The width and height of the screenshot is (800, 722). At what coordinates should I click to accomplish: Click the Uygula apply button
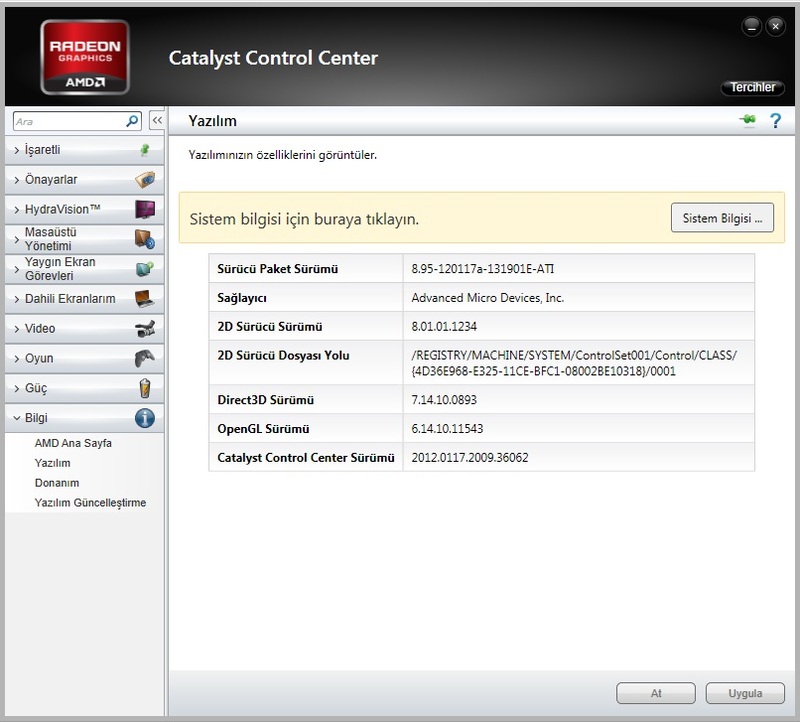[745, 693]
